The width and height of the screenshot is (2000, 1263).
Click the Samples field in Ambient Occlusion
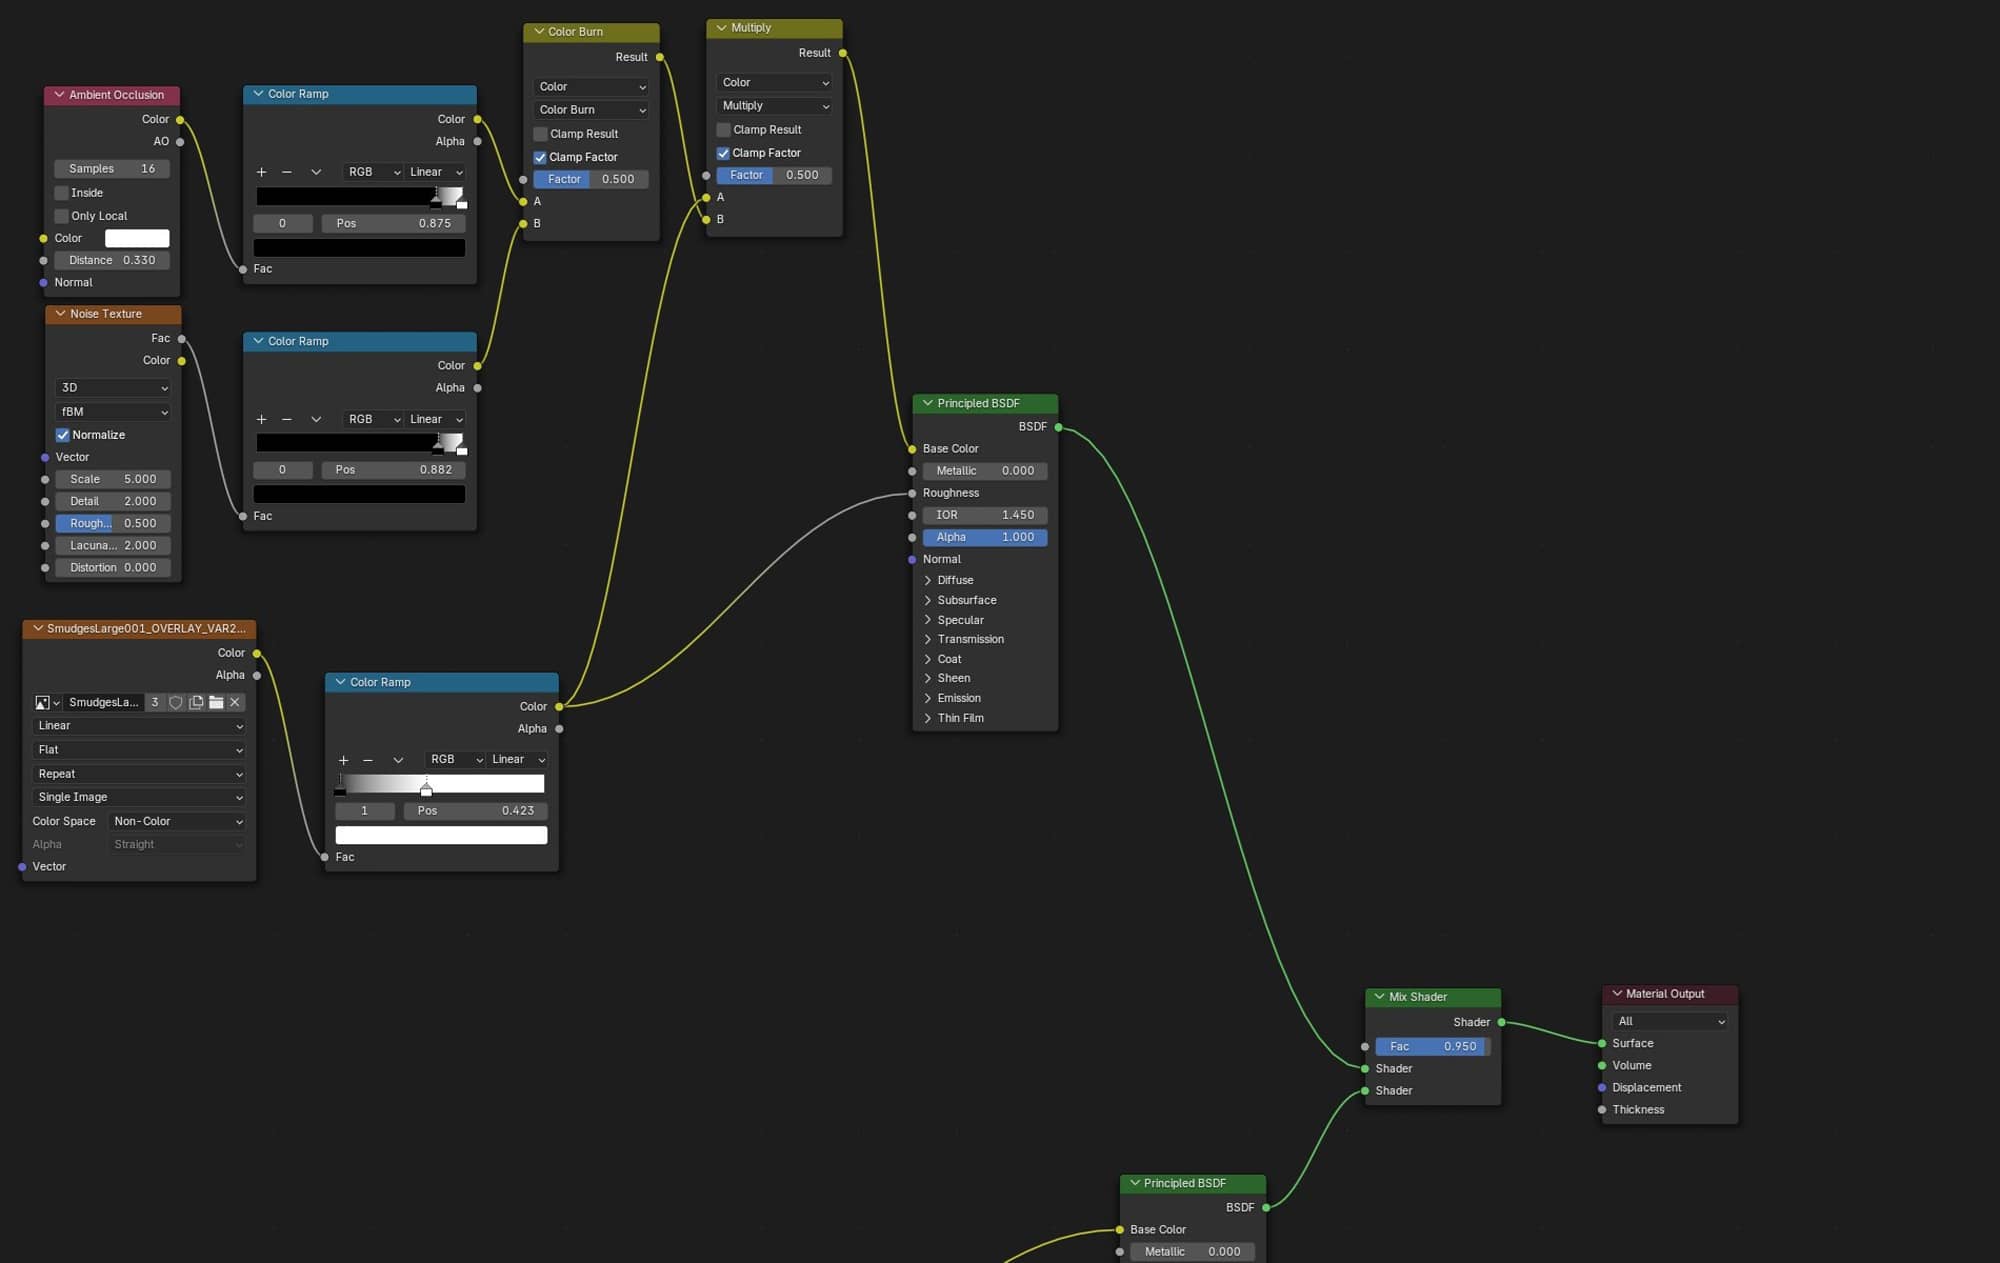coord(112,169)
